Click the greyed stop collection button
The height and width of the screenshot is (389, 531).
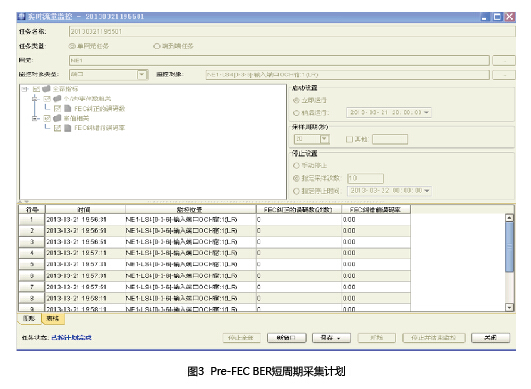pyautogui.click(x=241, y=338)
